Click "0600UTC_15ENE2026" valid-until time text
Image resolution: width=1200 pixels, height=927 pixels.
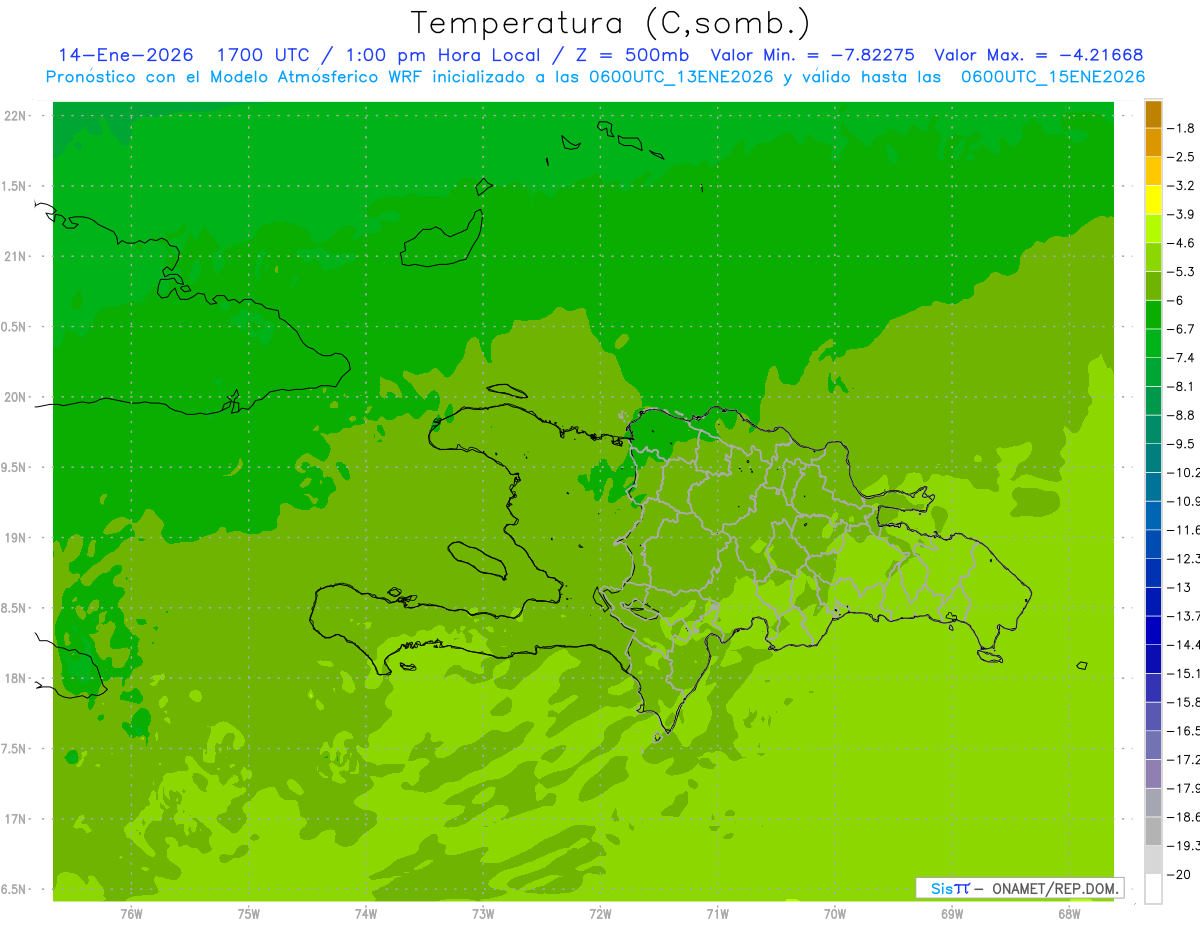1053,77
